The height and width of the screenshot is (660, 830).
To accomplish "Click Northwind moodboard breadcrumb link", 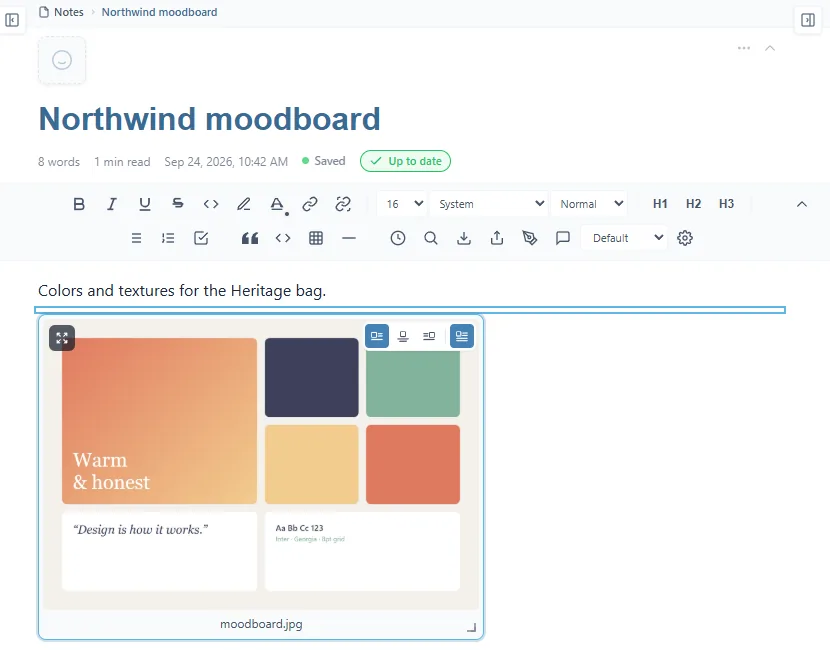I will (159, 12).
